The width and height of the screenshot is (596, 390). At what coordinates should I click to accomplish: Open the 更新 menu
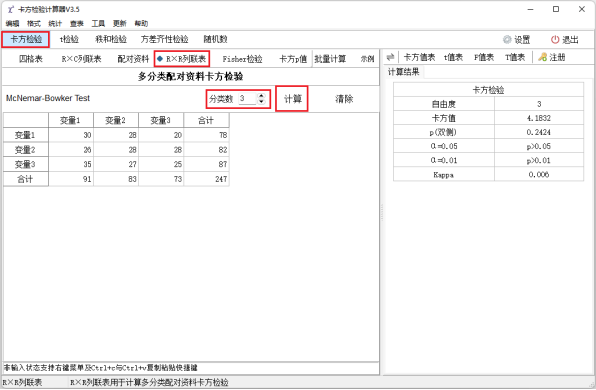119,24
